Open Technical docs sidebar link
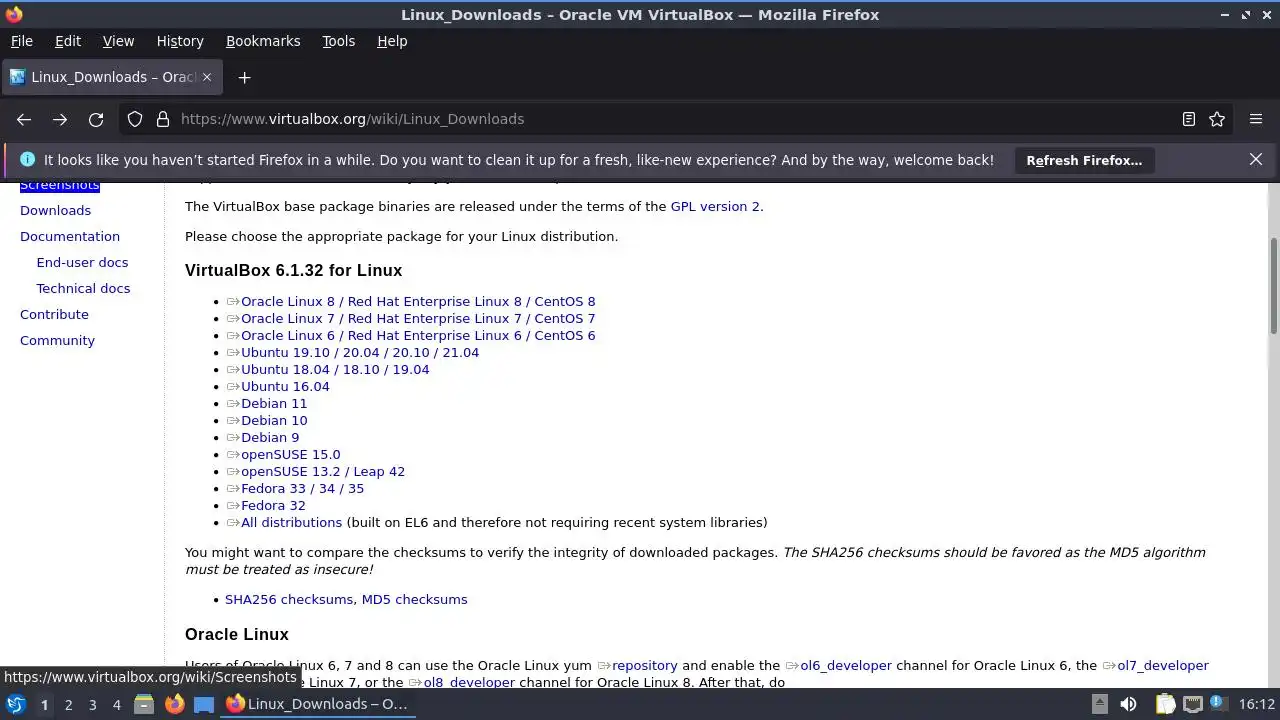Screen dimensions: 1280x720 click(x=83, y=288)
